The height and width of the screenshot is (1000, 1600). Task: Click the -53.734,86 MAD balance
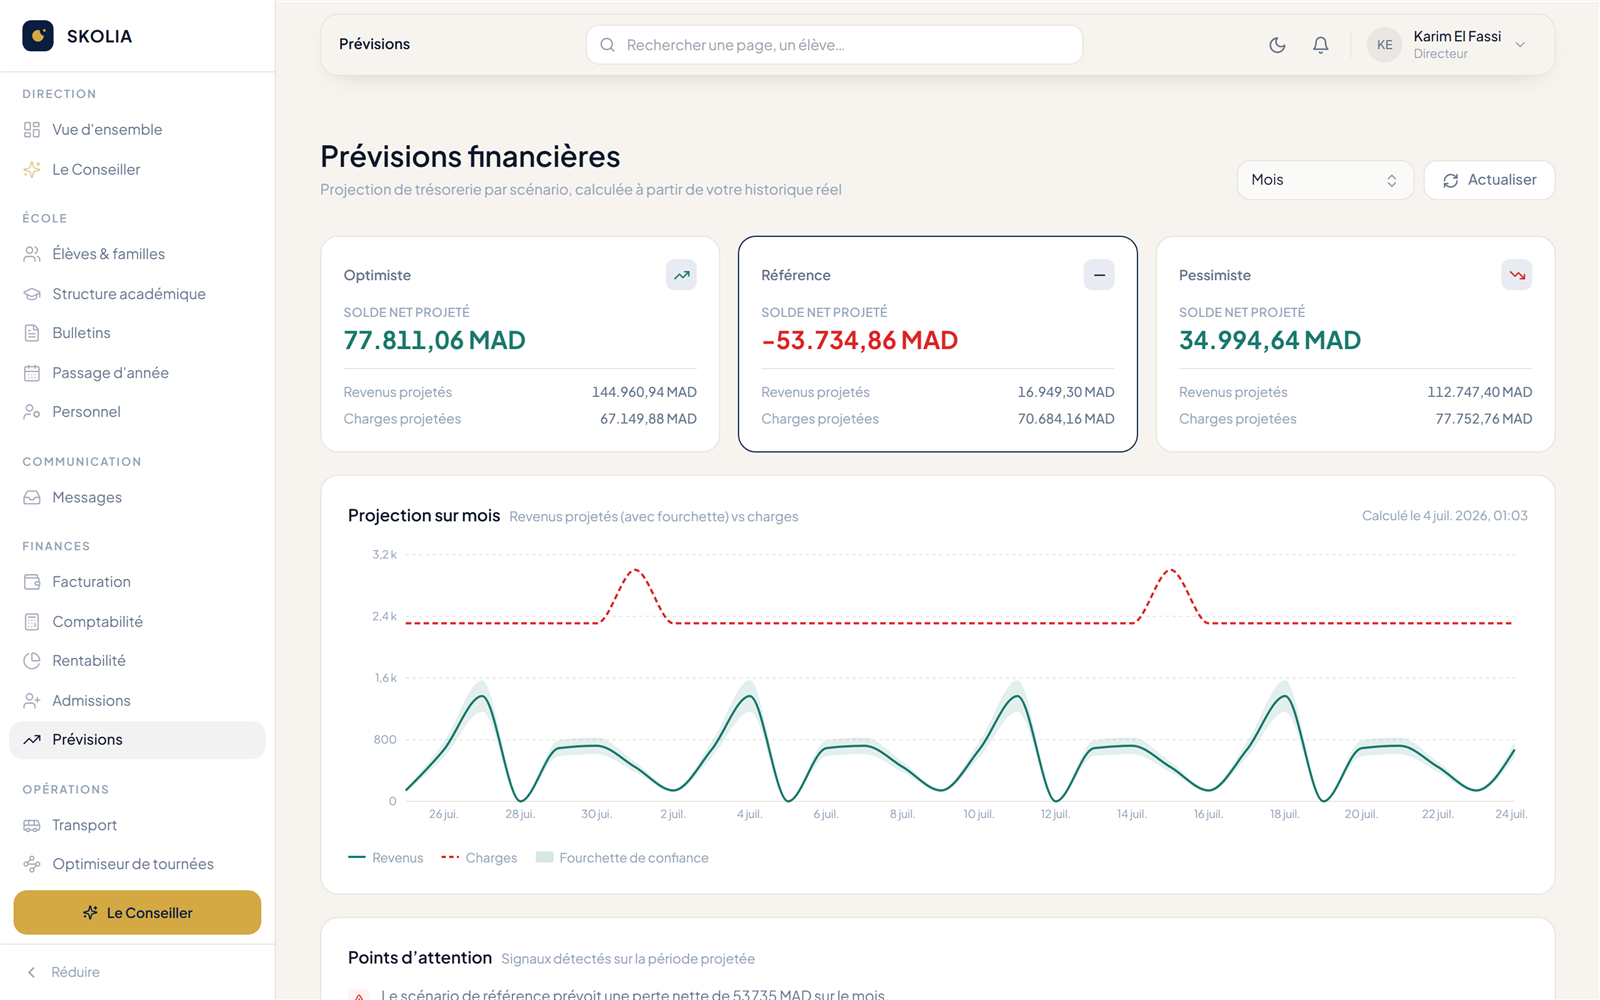point(859,341)
